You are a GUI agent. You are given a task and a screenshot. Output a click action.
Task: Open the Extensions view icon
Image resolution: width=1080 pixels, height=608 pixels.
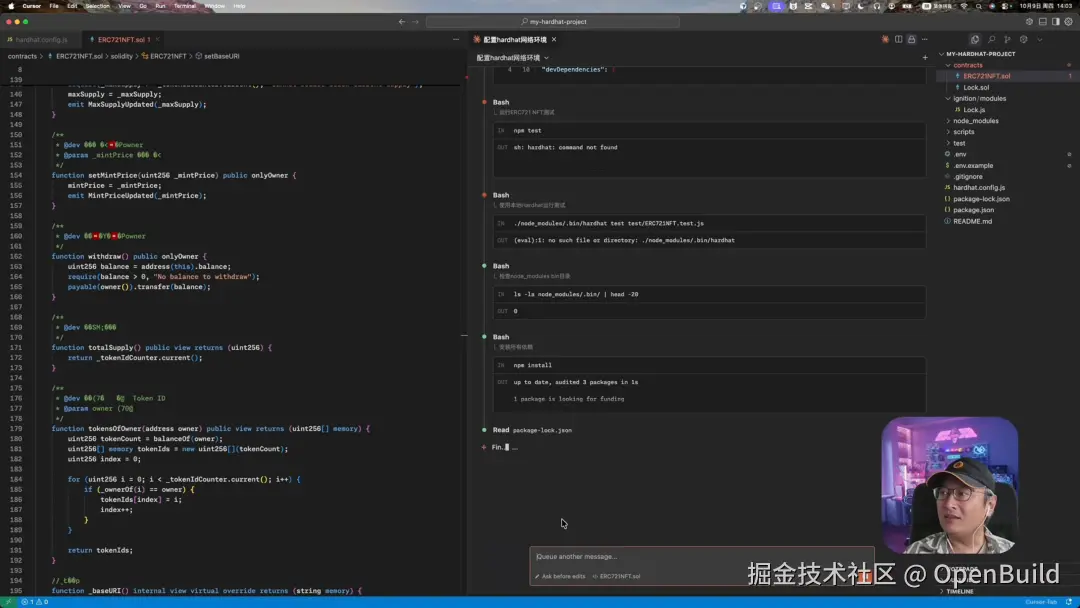(x=1024, y=40)
